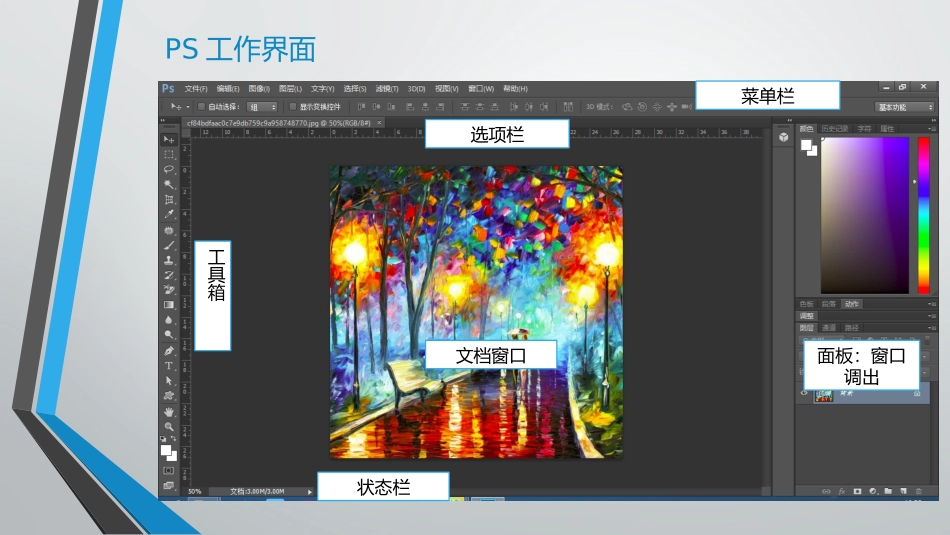Select the Healing Brush tool

tap(169, 231)
